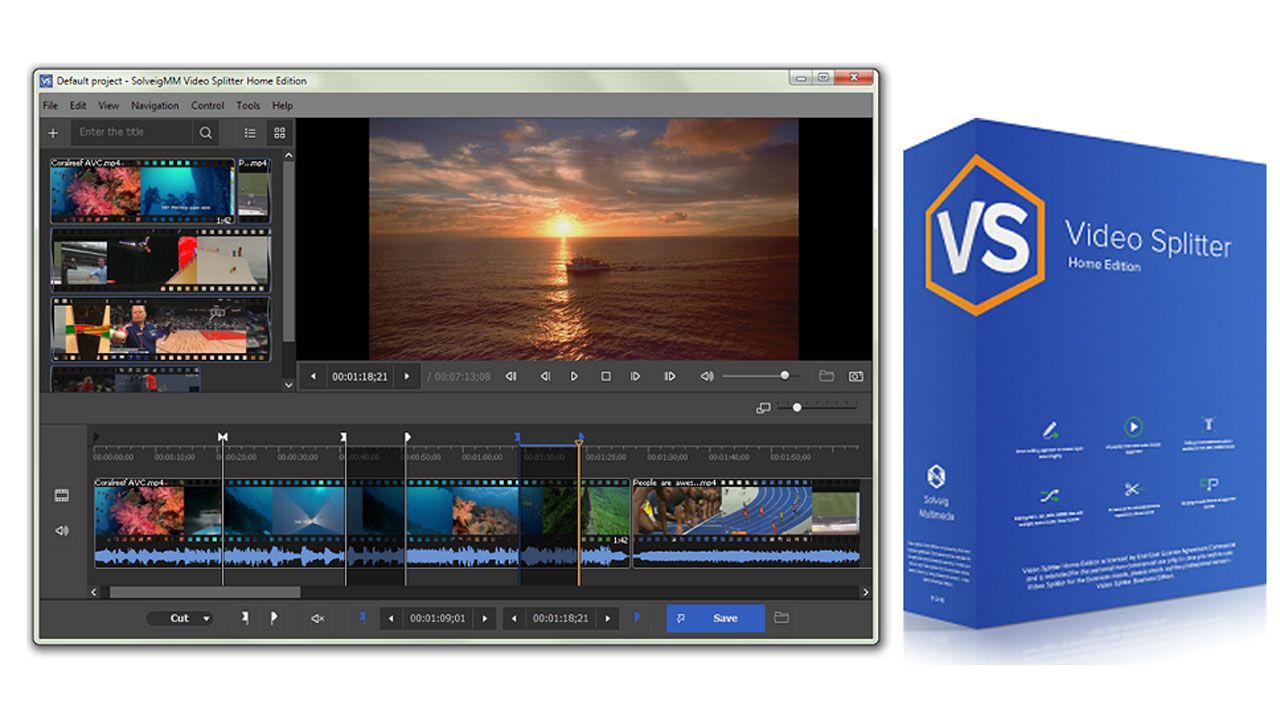Open output folder icon next to Save
Screen dimensions: 1280x721
coord(782,618)
